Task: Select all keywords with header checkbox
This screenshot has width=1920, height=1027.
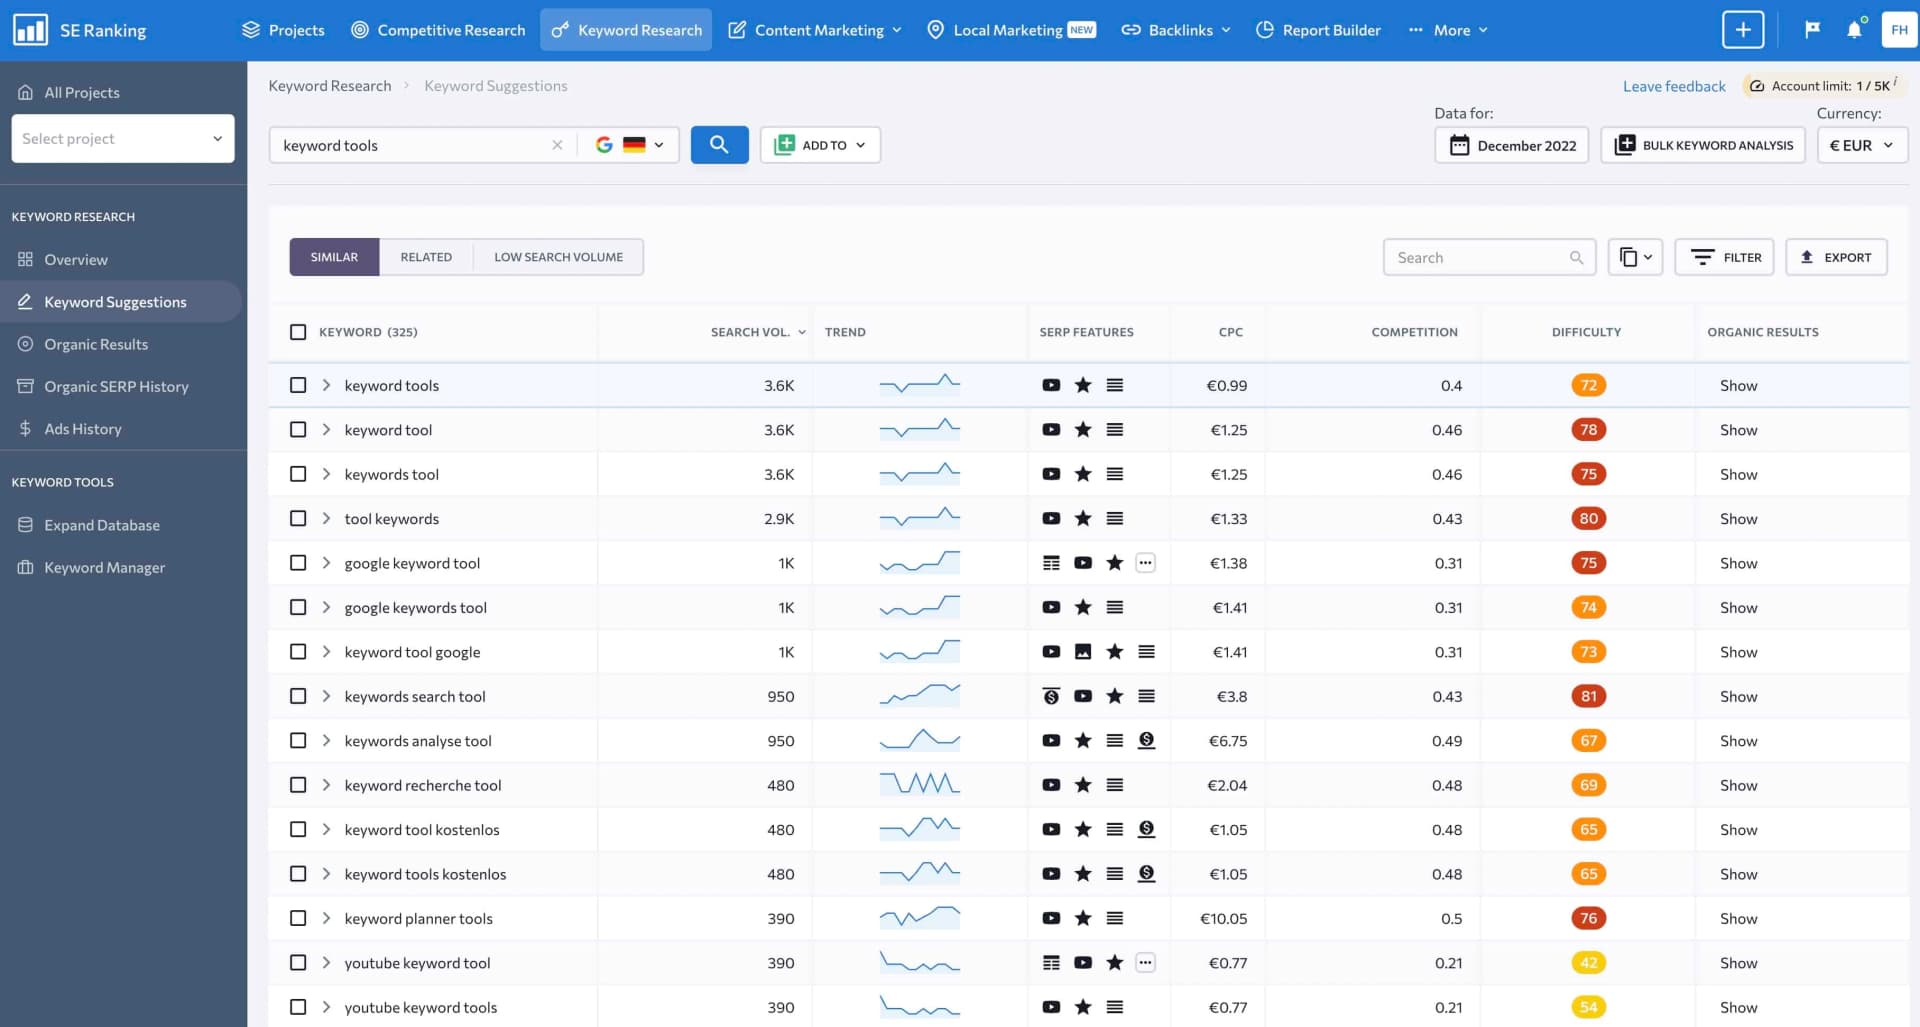Action: [298, 332]
